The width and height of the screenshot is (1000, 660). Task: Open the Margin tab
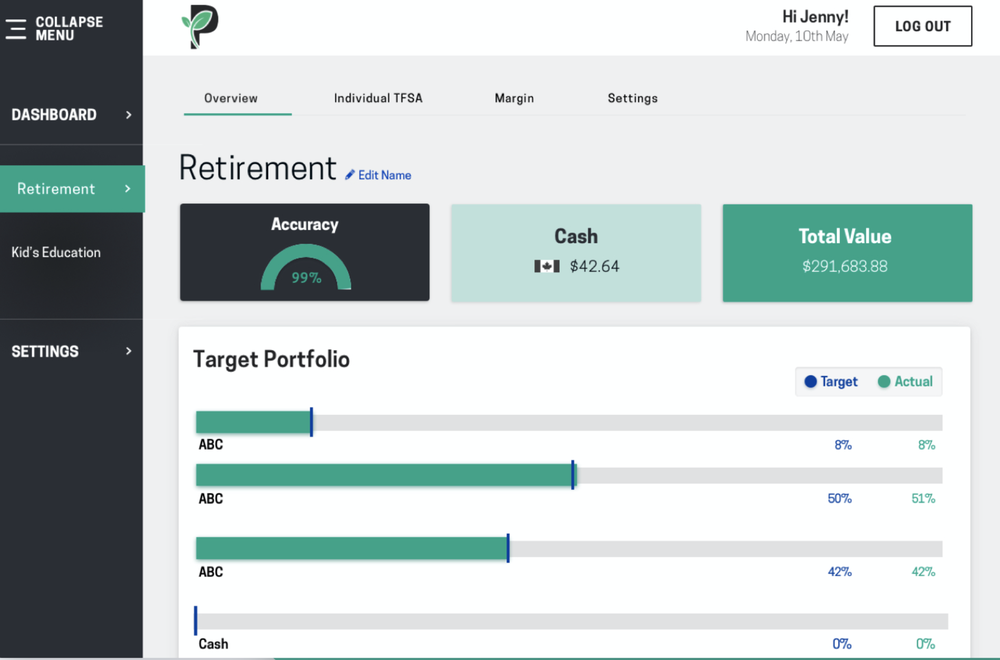pos(514,98)
